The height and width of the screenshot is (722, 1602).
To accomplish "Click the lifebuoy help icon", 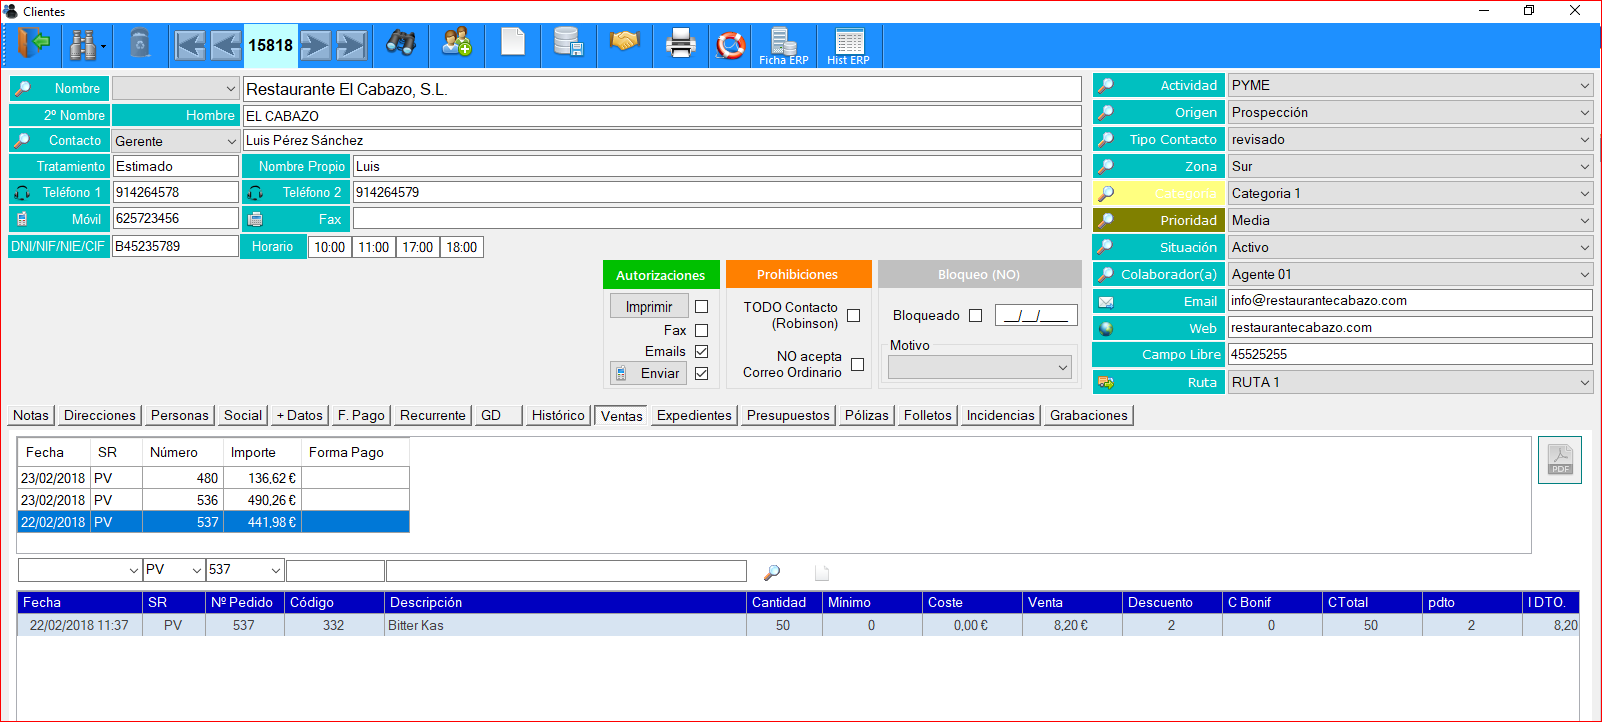I will point(730,45).
